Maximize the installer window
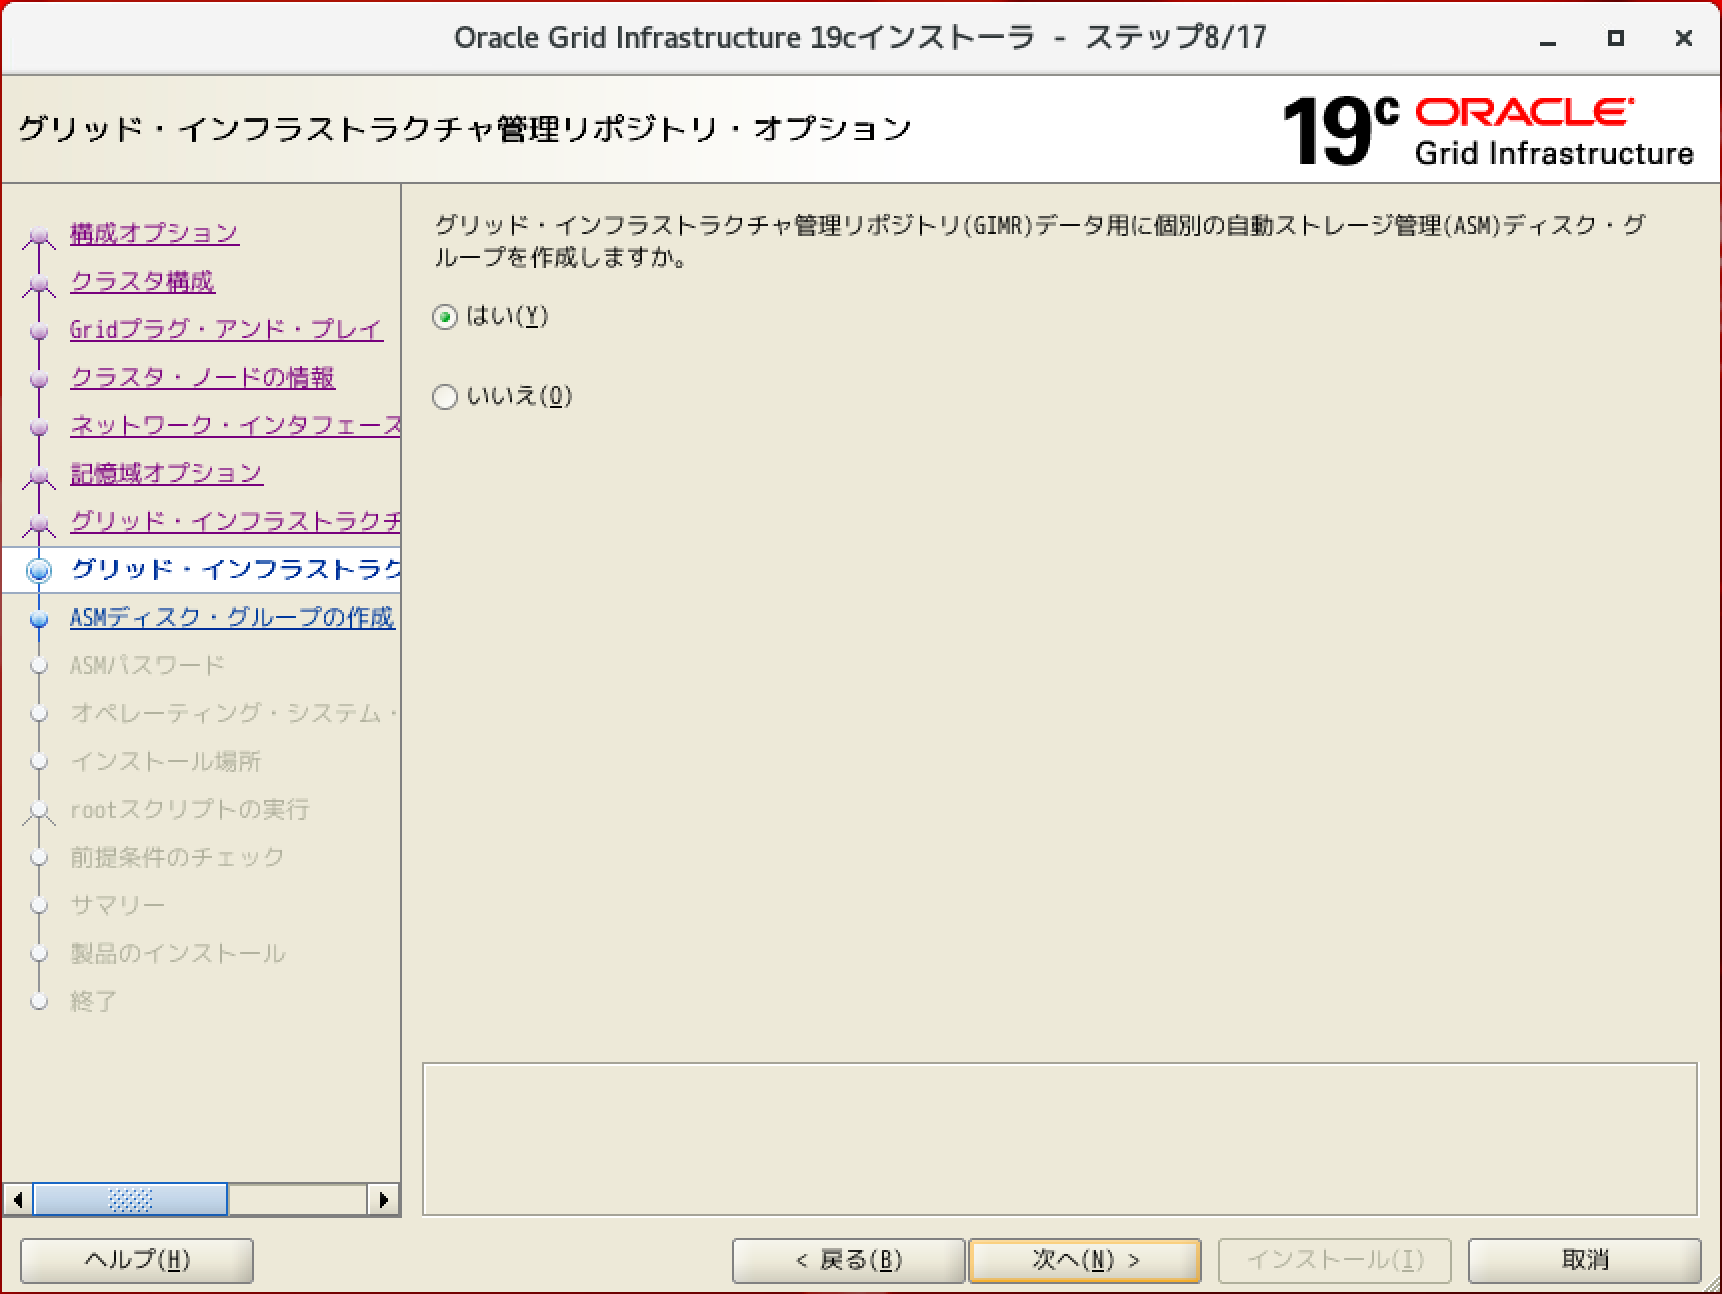 (1615, 38)
